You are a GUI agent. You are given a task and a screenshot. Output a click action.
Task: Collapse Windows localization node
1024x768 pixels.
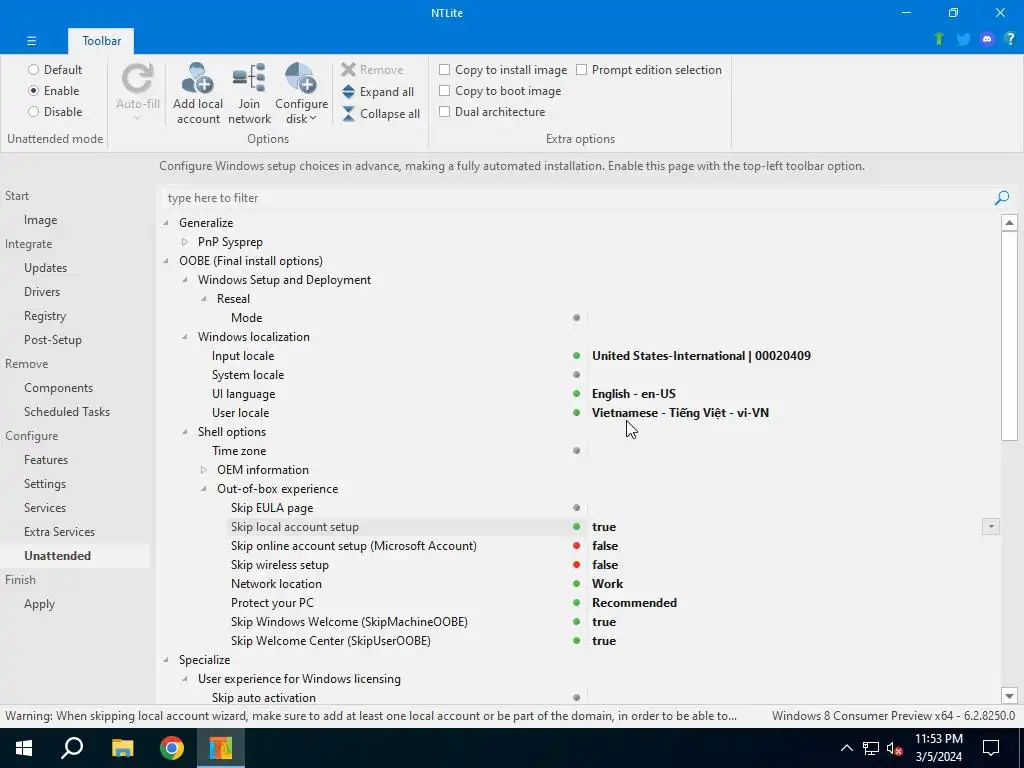click(185, 337)
